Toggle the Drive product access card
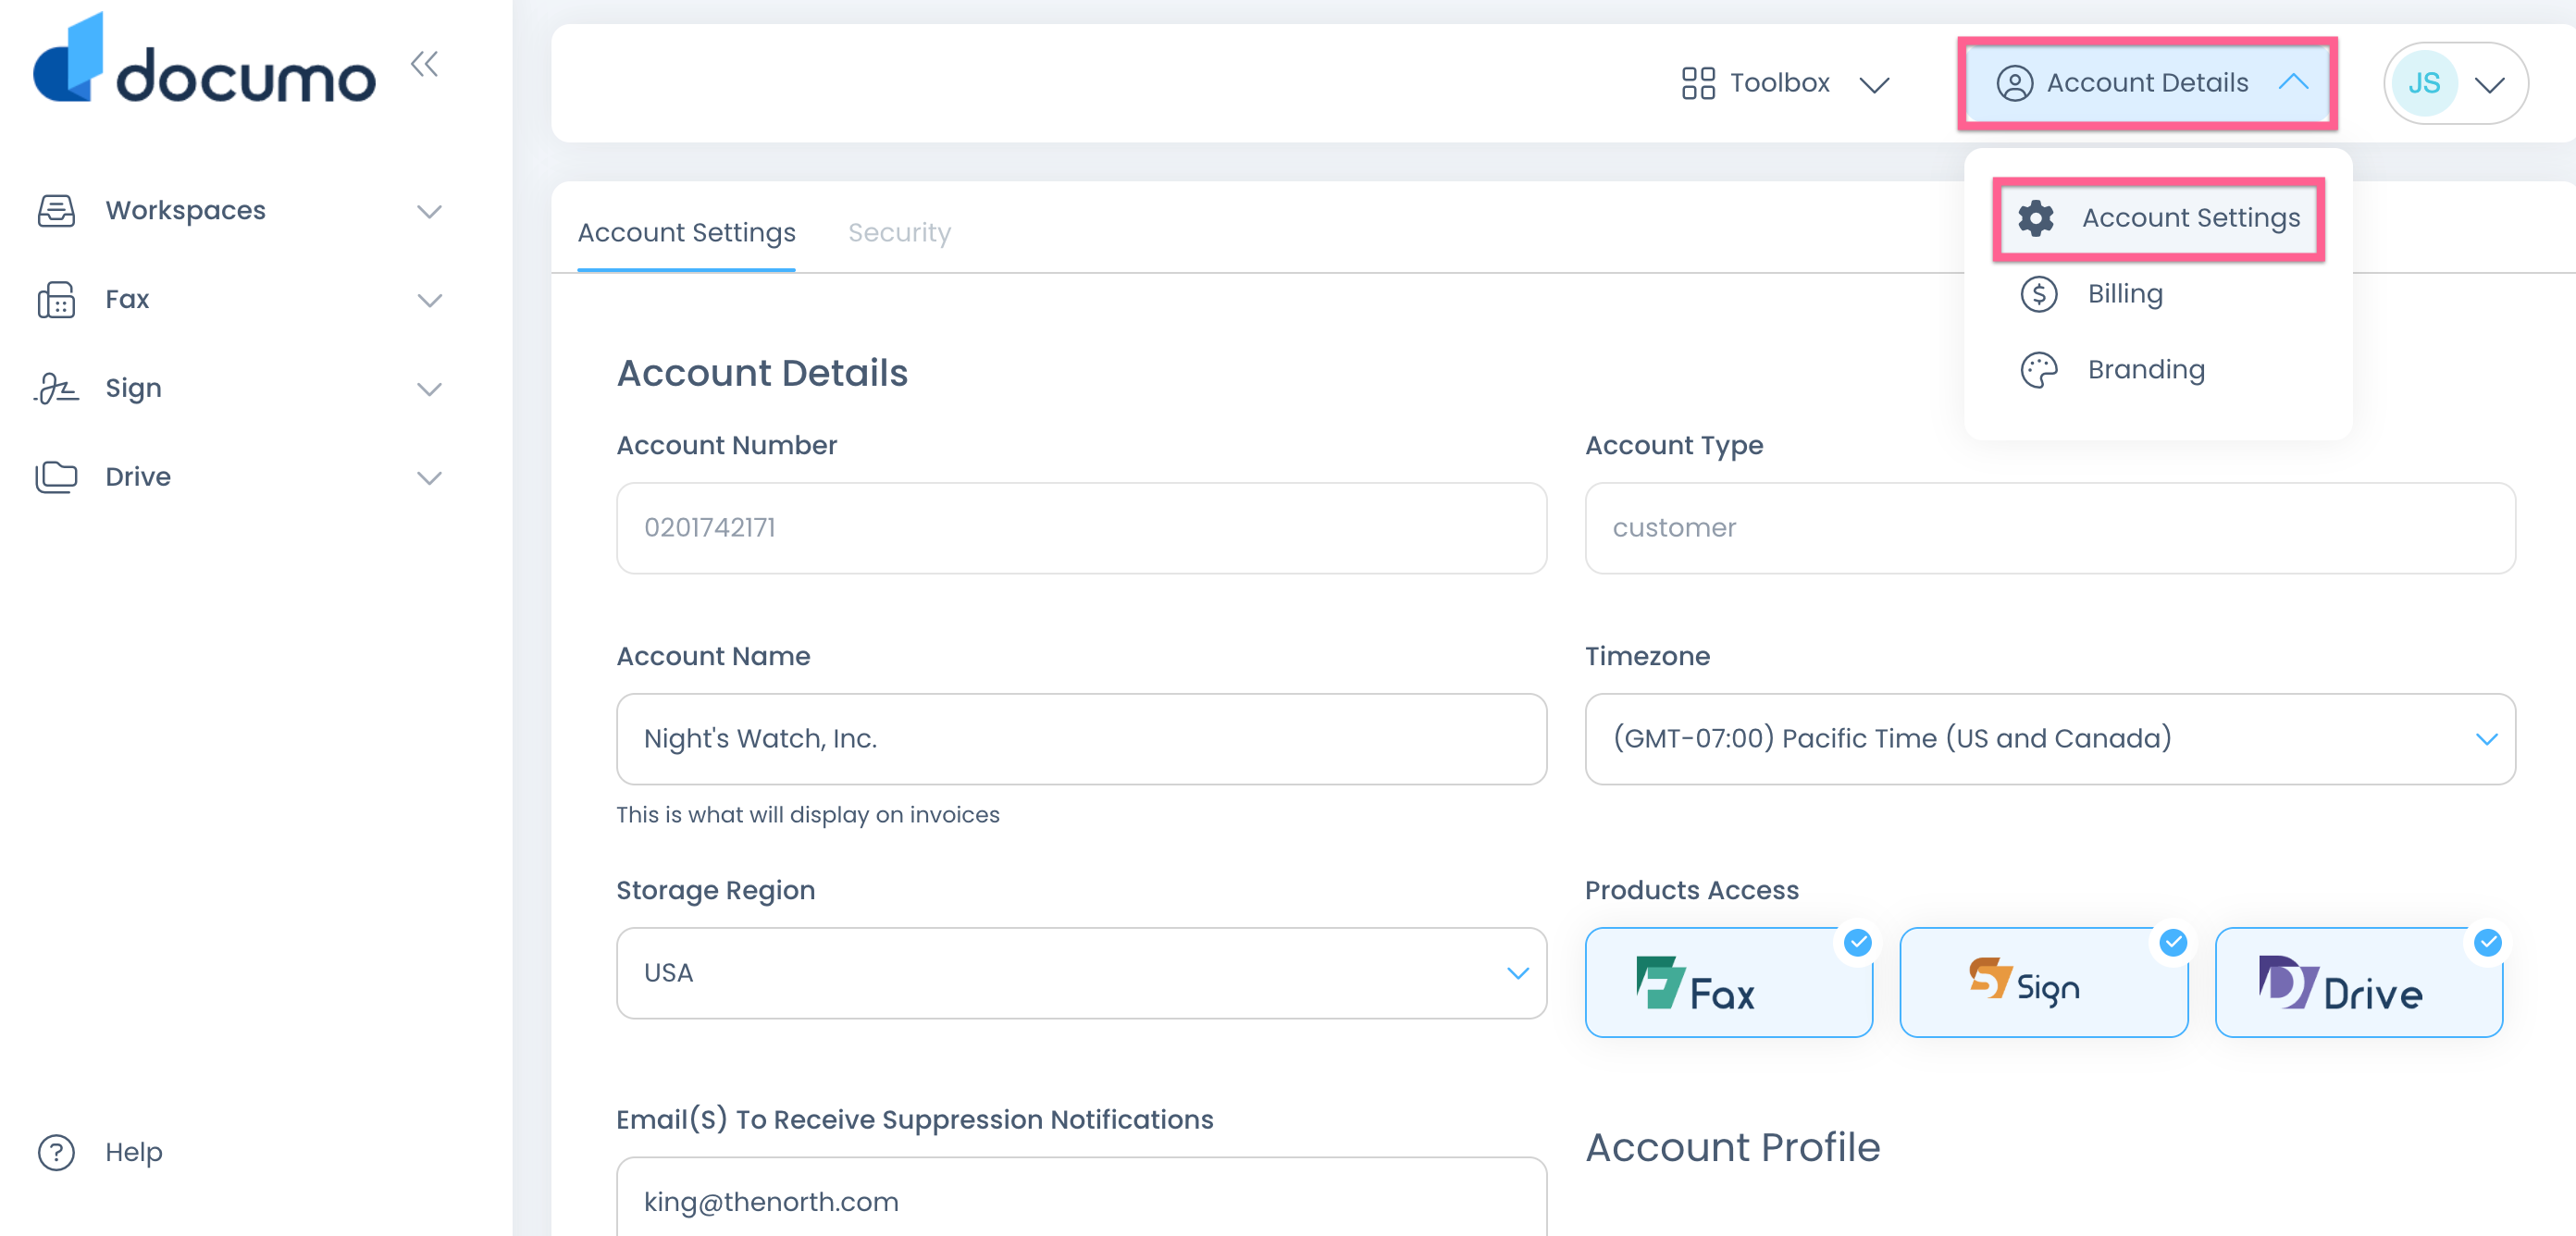2576x1236 pixels. (2357, 983)
